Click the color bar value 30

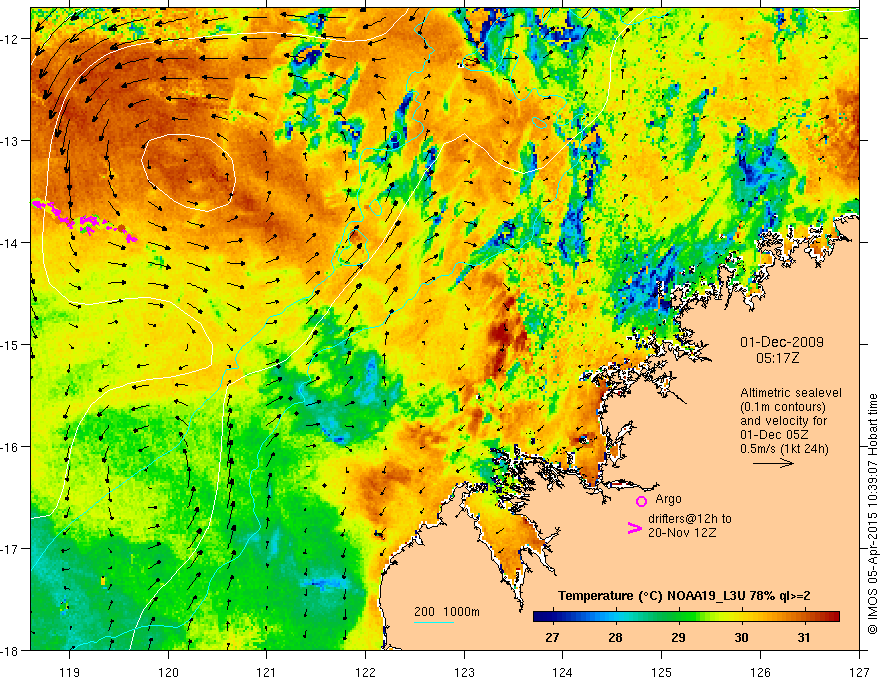tap(741, 637)
